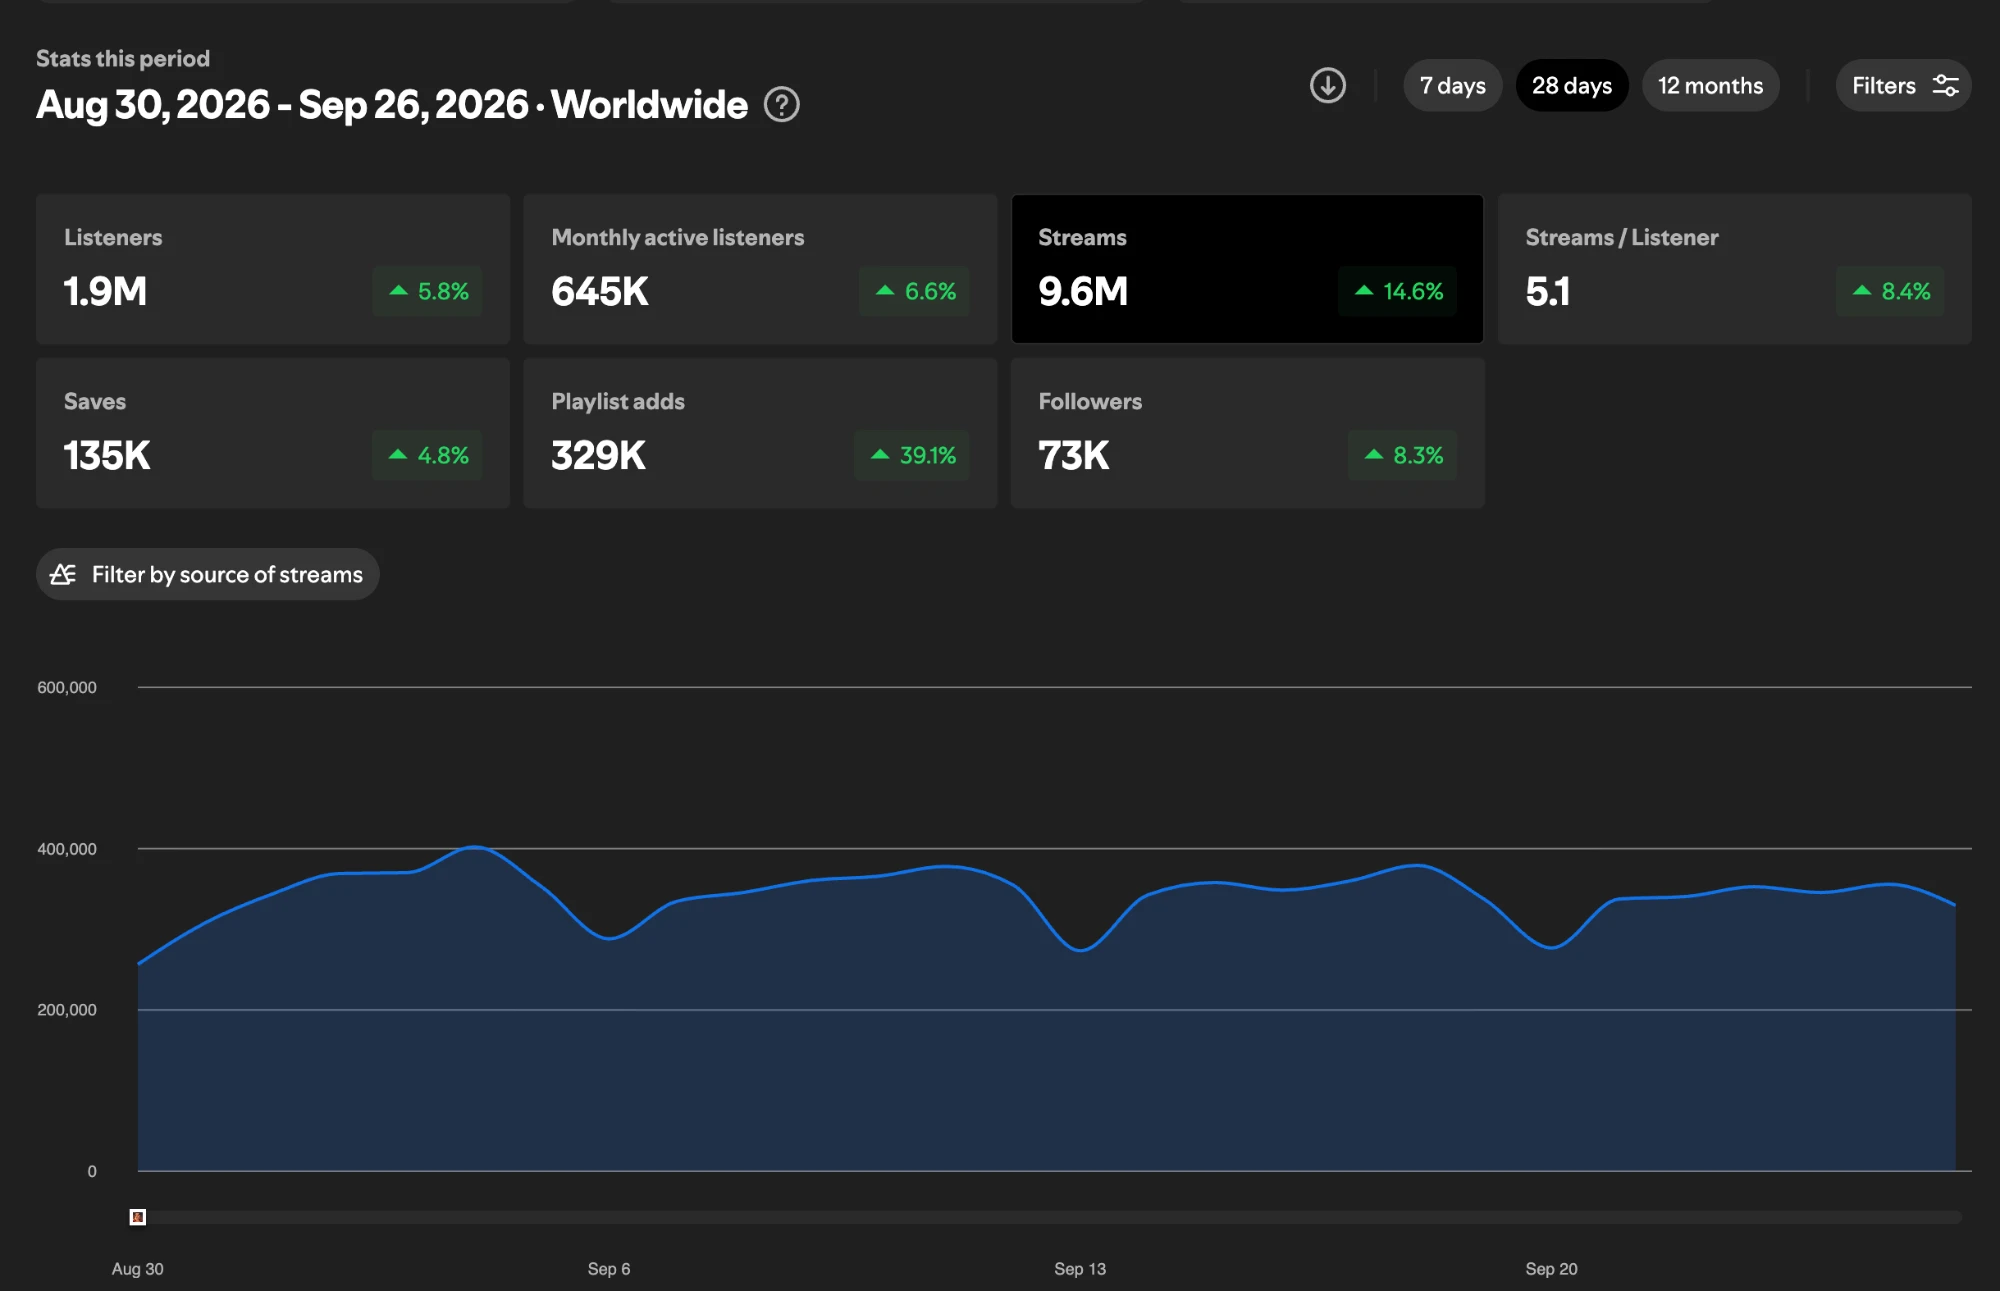This screenshot has width=2000, height=1291.
Task: Select the Listeners stat card
Action: (273, 269)
